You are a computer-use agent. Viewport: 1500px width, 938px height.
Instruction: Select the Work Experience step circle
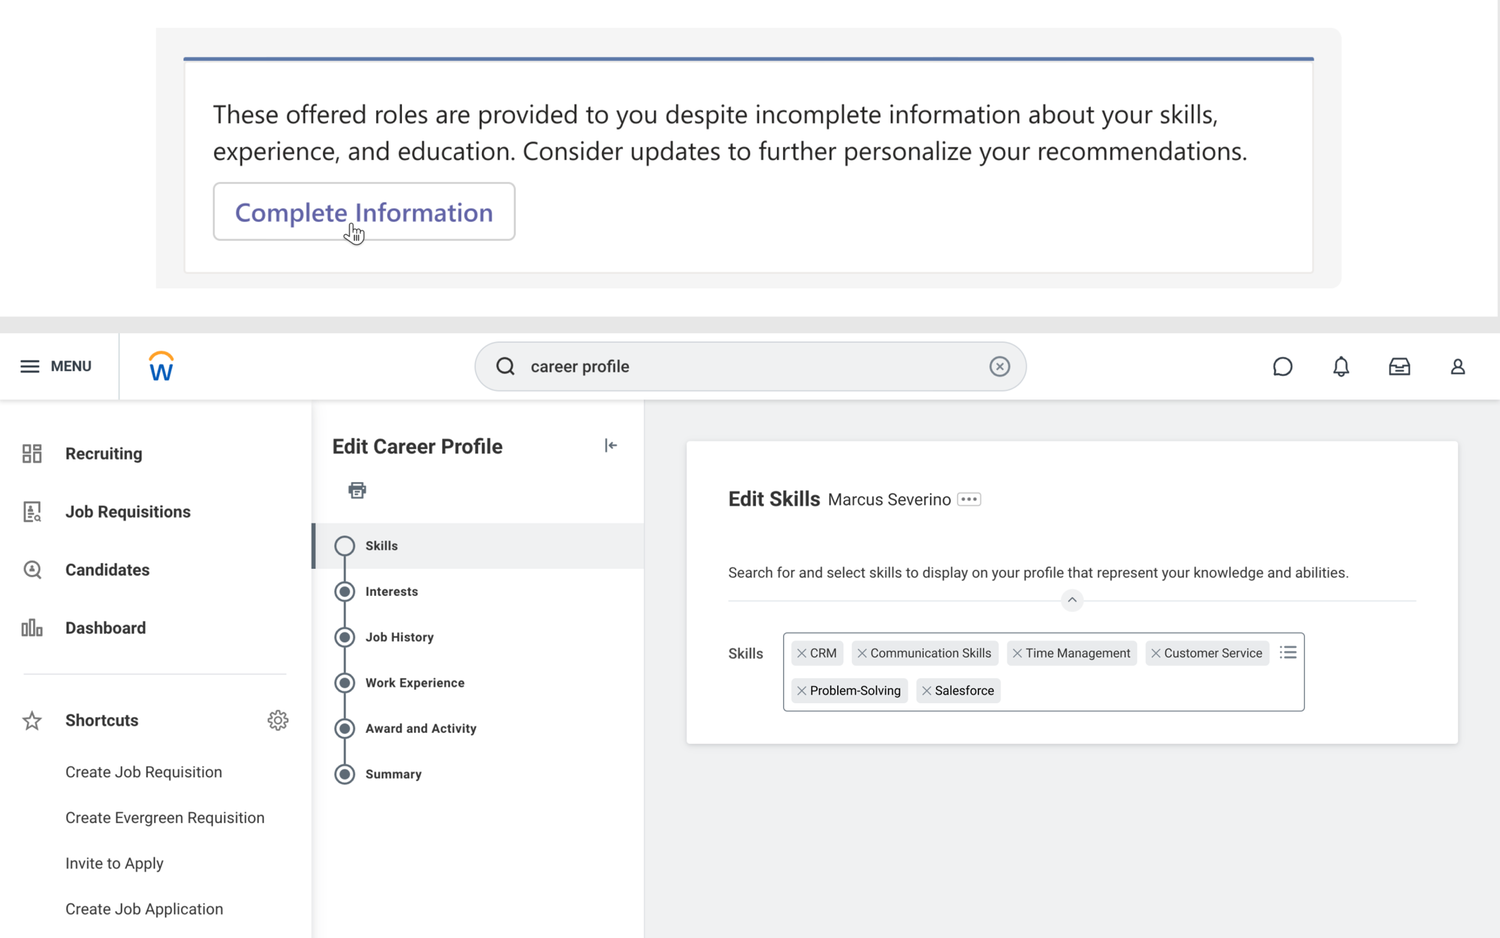(345, 683)
